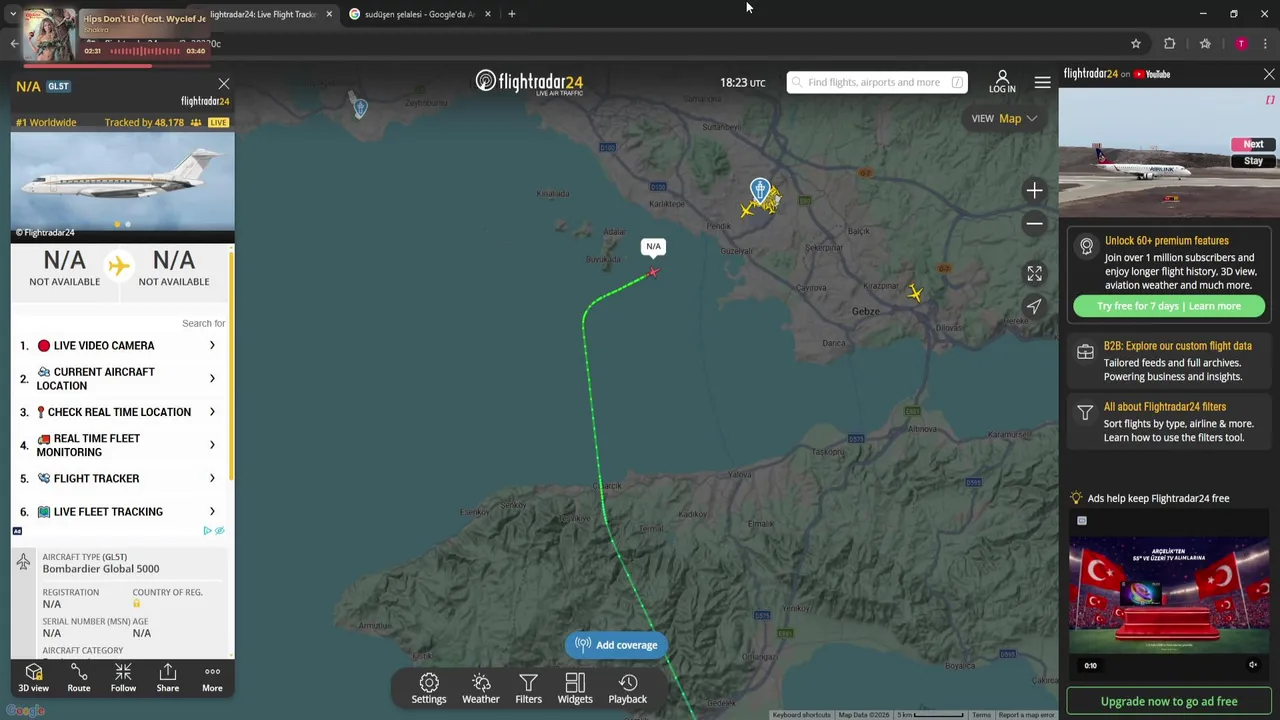1280x720 pixels.
Task: Select the tracked aircraft on the map
Action: [x=653, y=272]
